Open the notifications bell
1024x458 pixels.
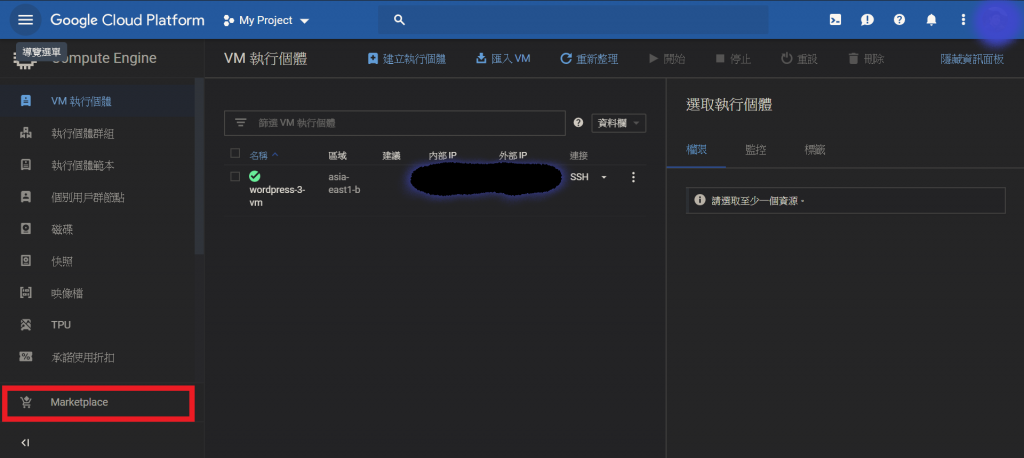click(931, 20)
